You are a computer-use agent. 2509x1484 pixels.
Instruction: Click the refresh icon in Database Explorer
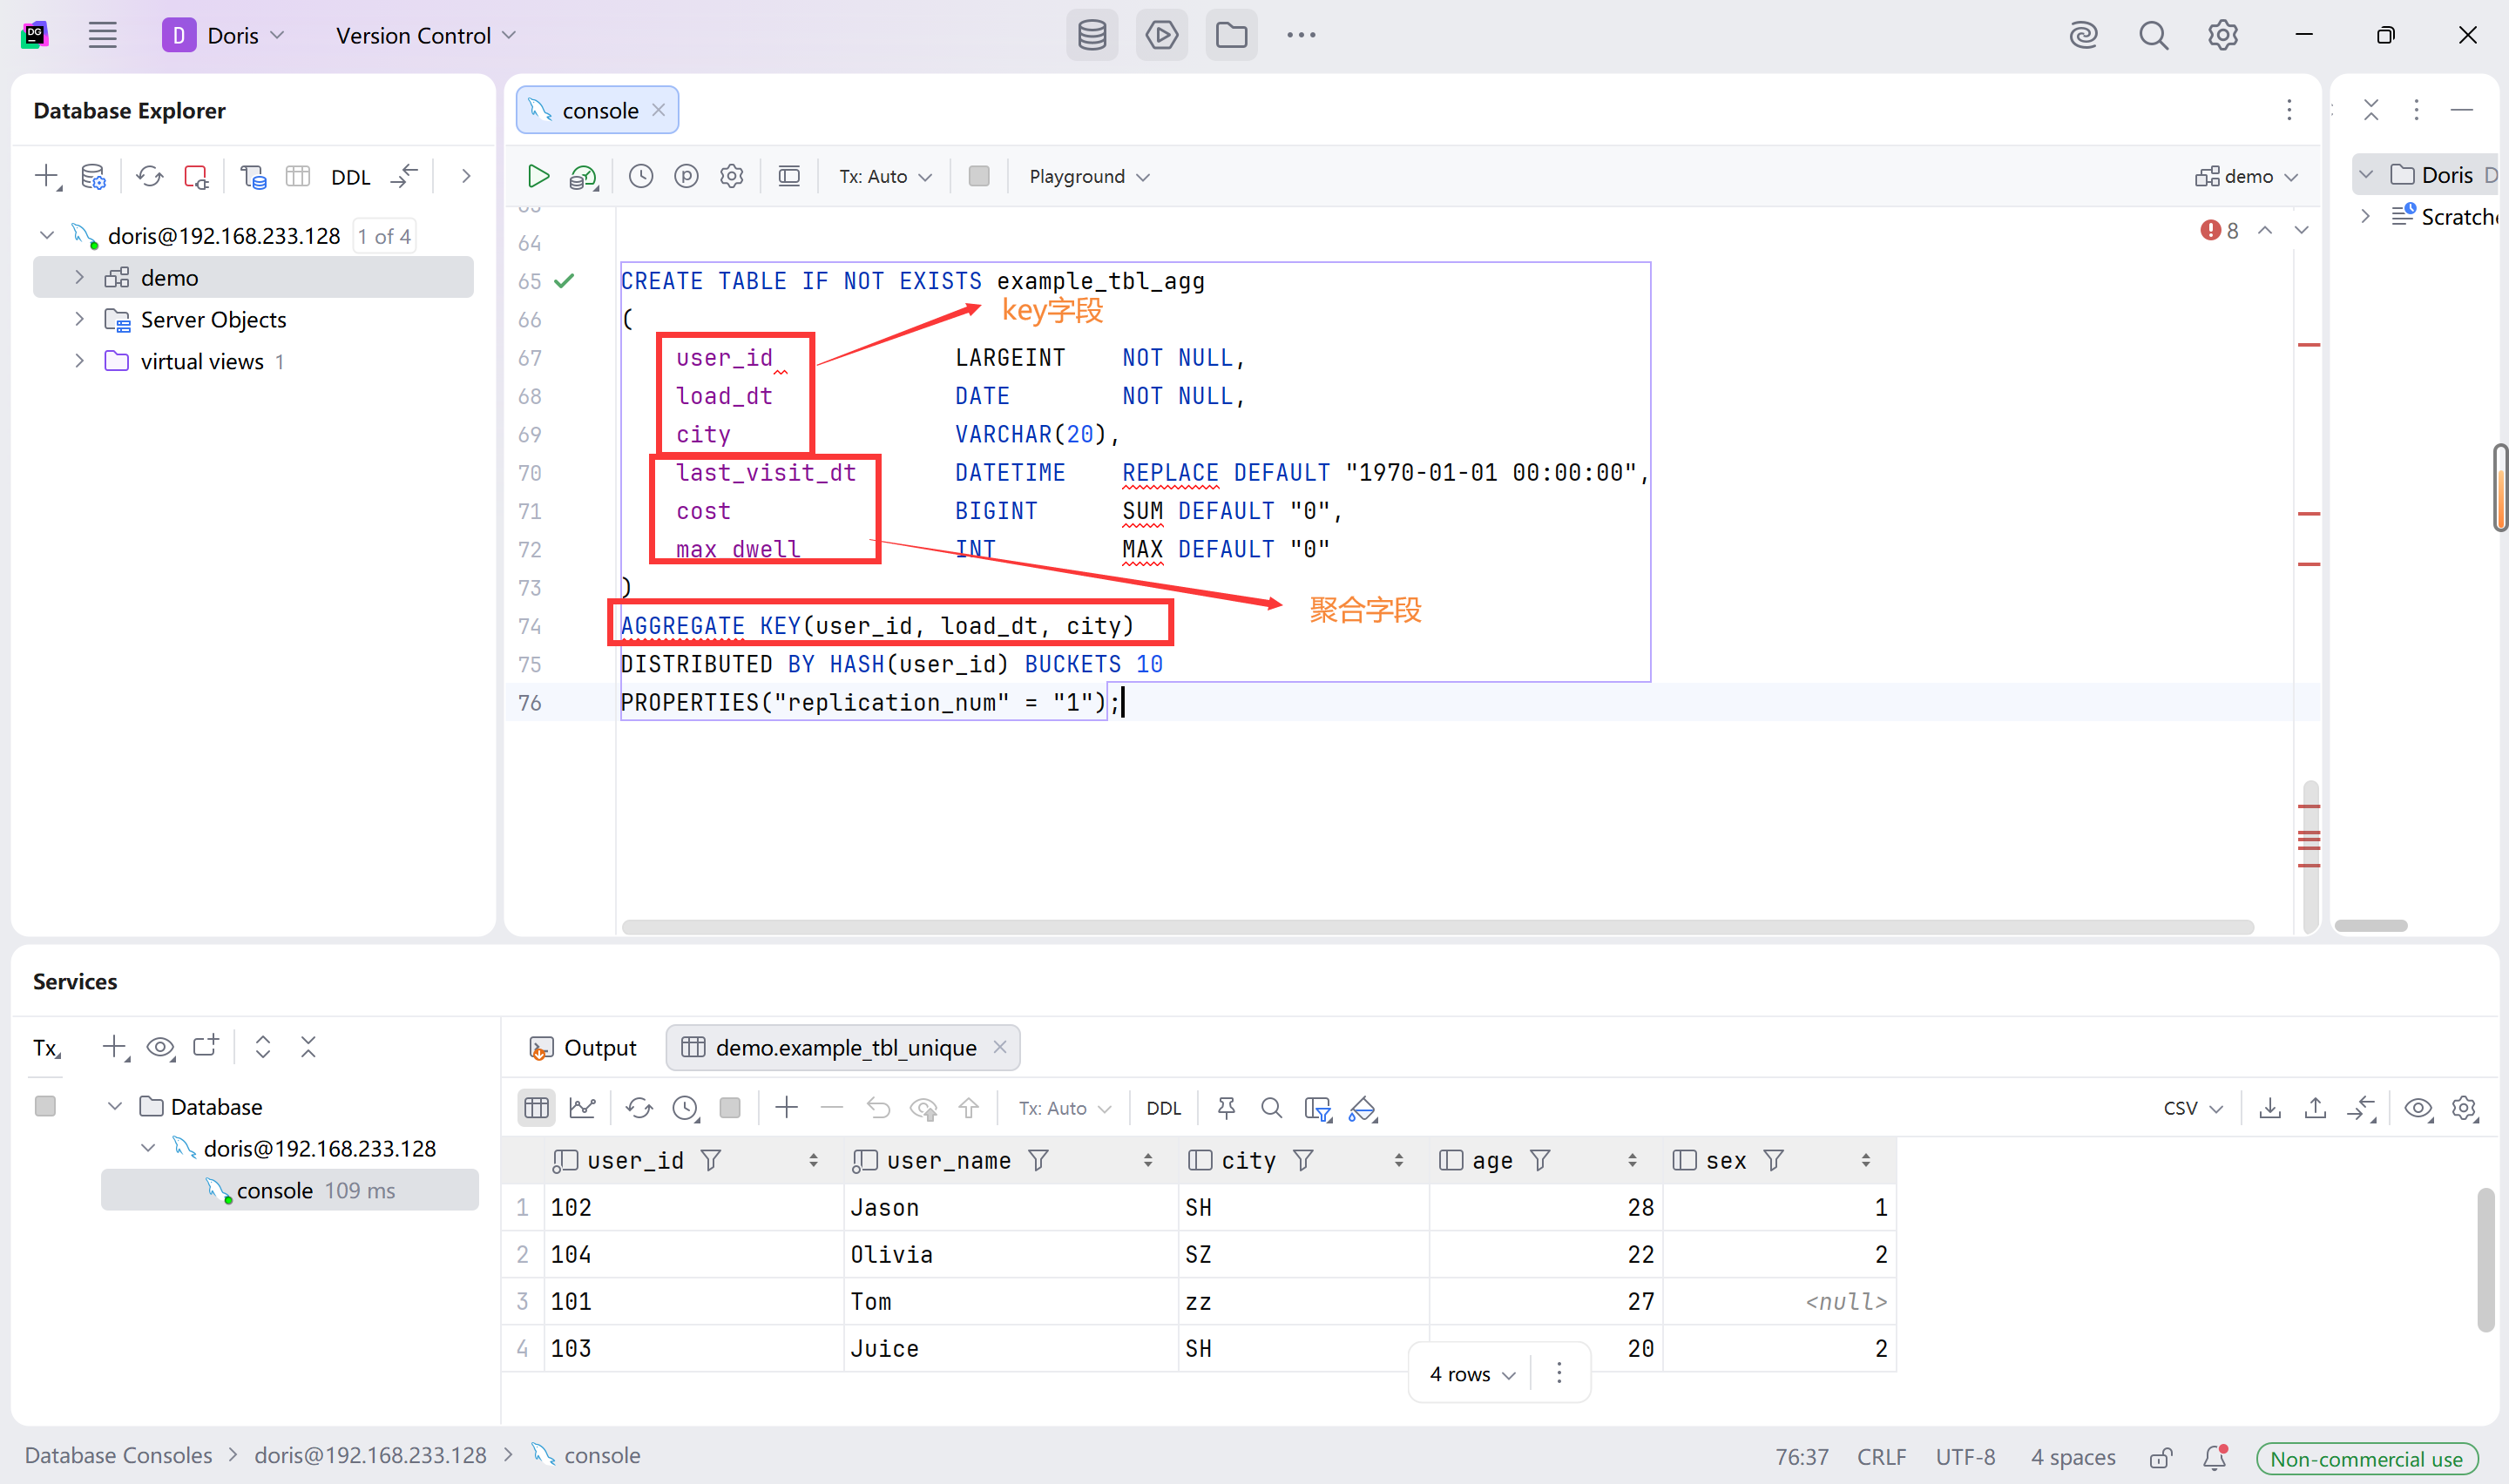pyautogui.click(x=150, y=177)
